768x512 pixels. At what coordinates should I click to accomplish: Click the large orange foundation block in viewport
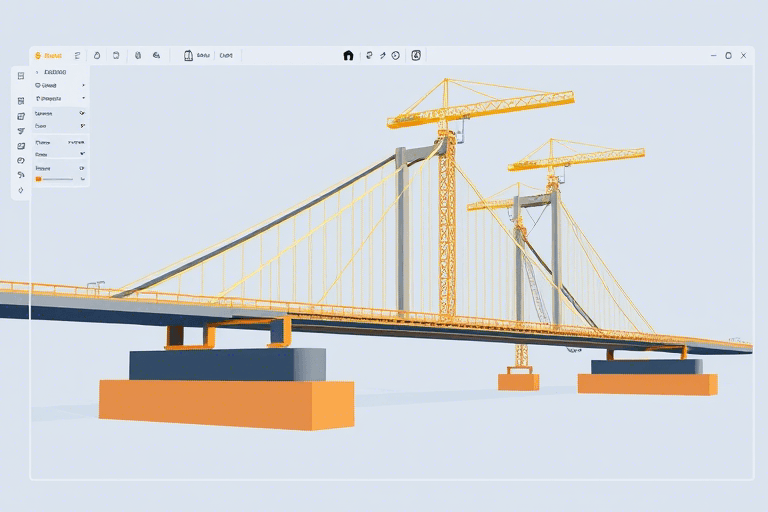[x=226, y=403]
